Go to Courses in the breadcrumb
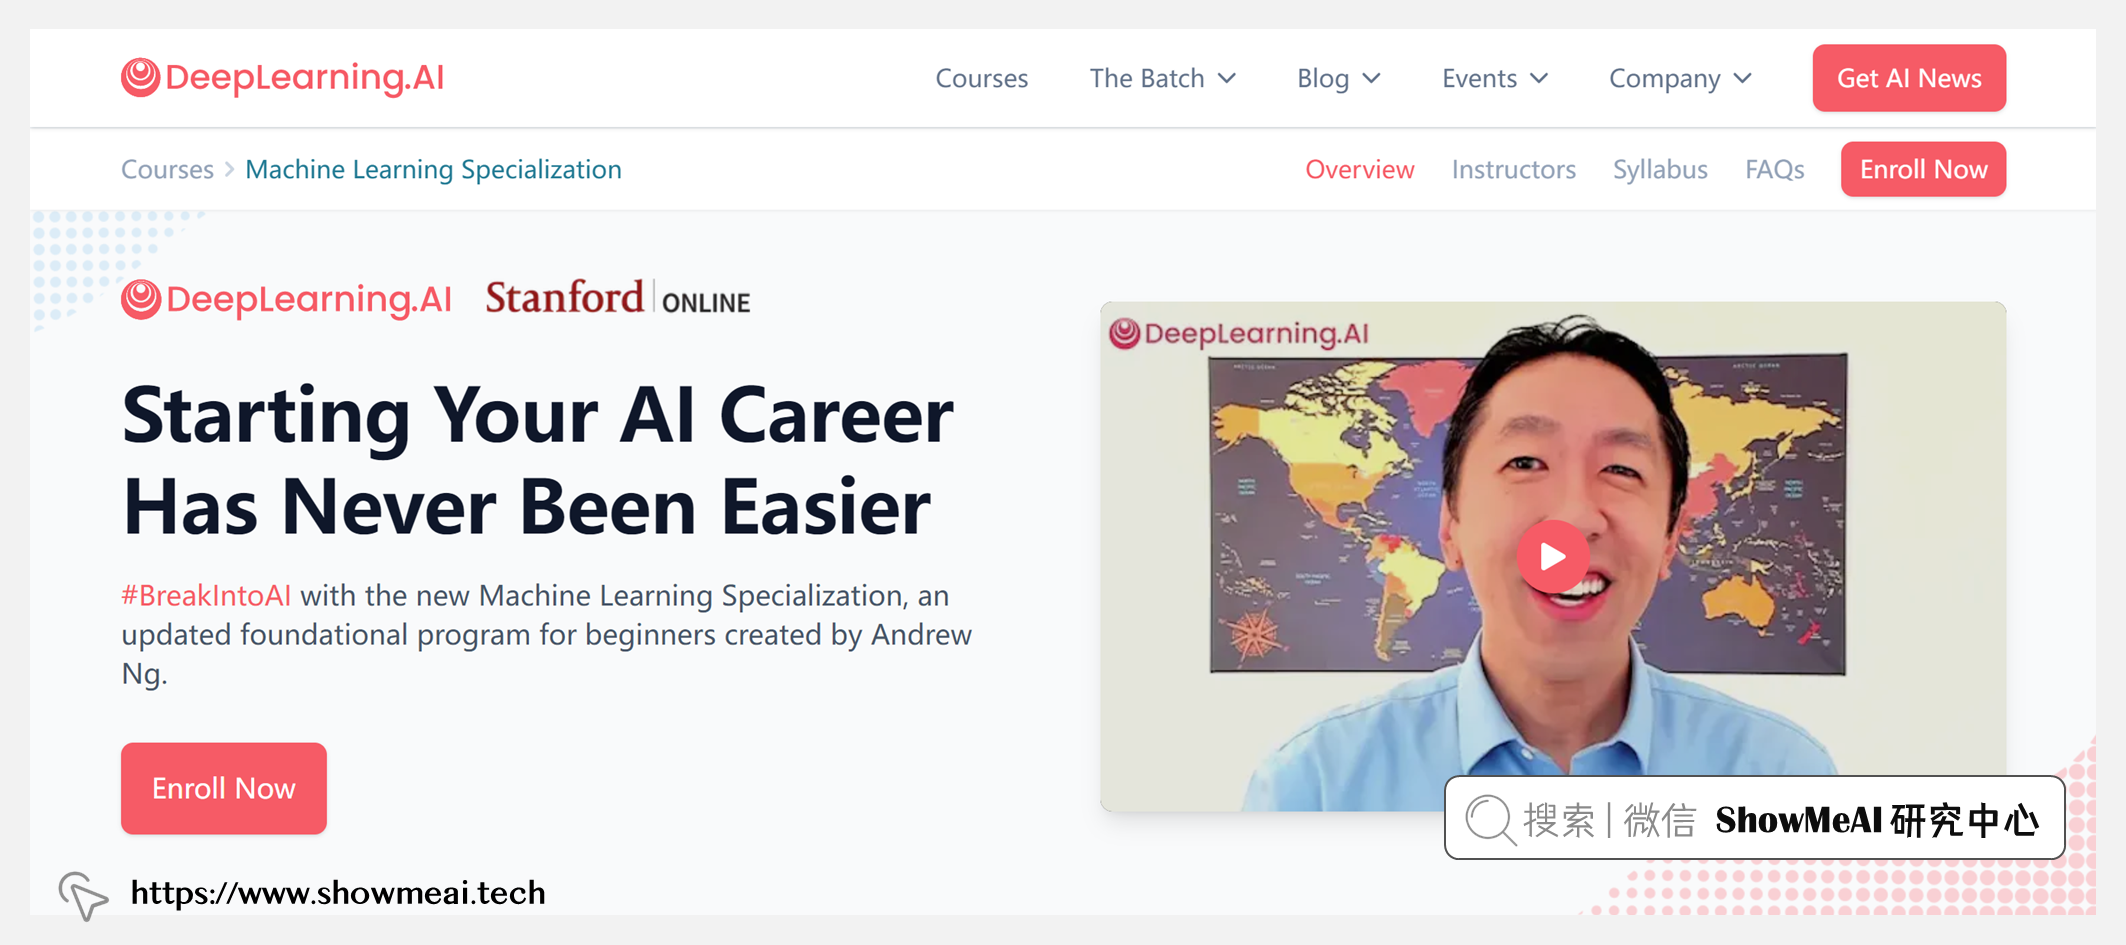 click(x=167, y=169)
